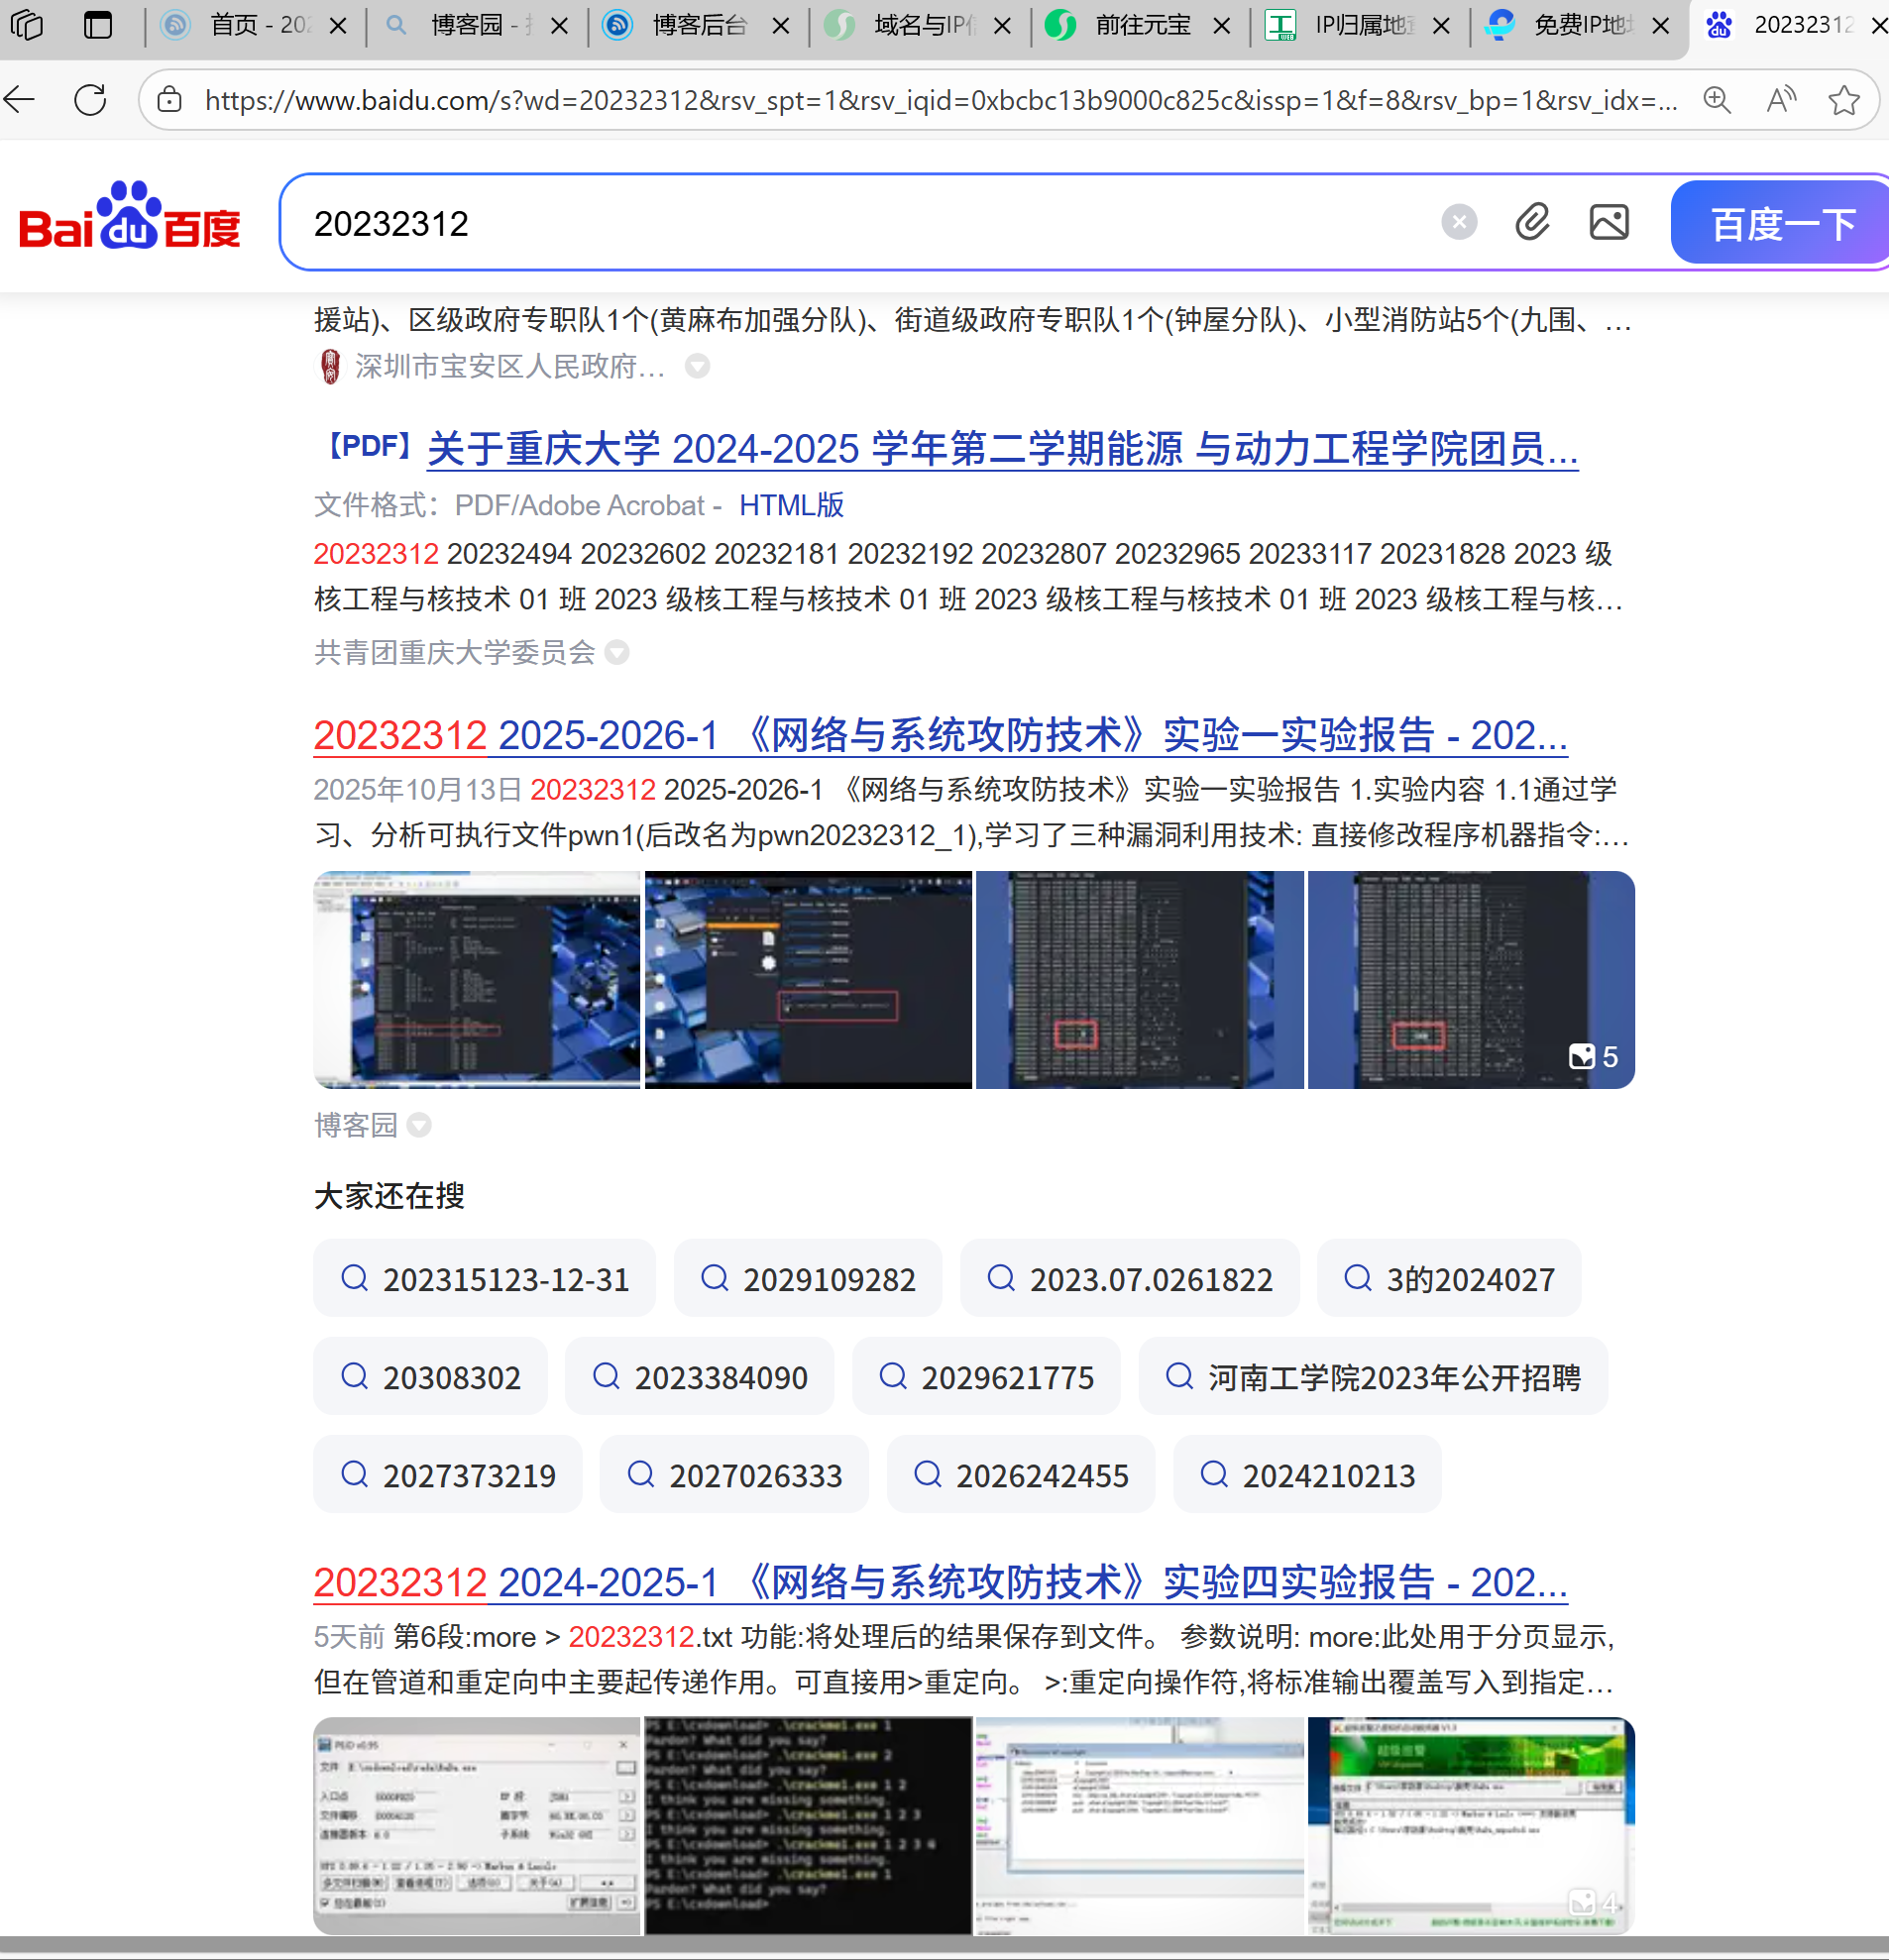
Task: Close the 域名与IP tab
Action: click(x=1002, y=26)
